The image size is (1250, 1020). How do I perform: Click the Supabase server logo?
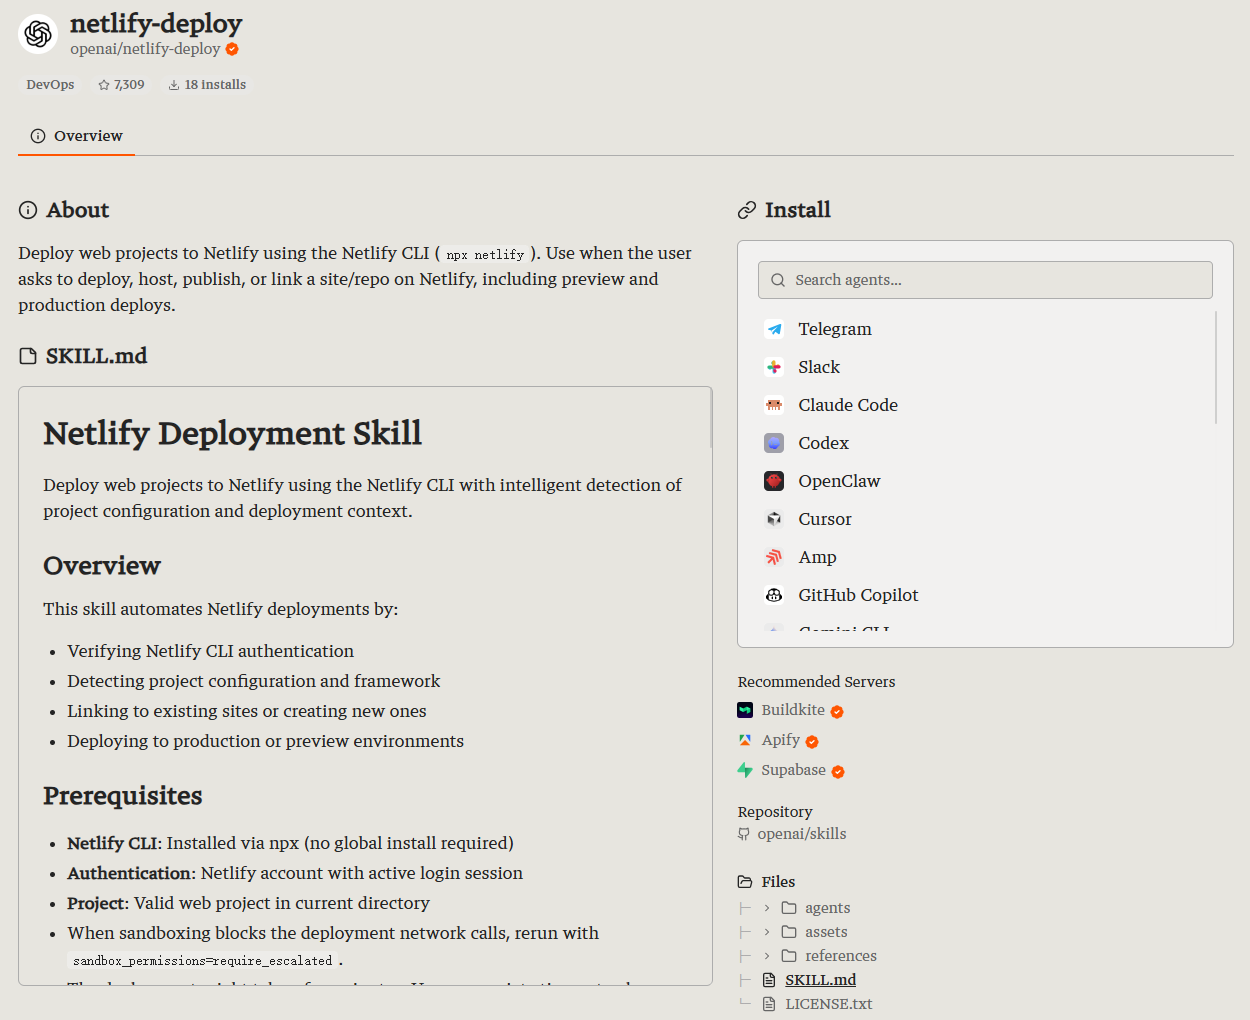point(745,770)
